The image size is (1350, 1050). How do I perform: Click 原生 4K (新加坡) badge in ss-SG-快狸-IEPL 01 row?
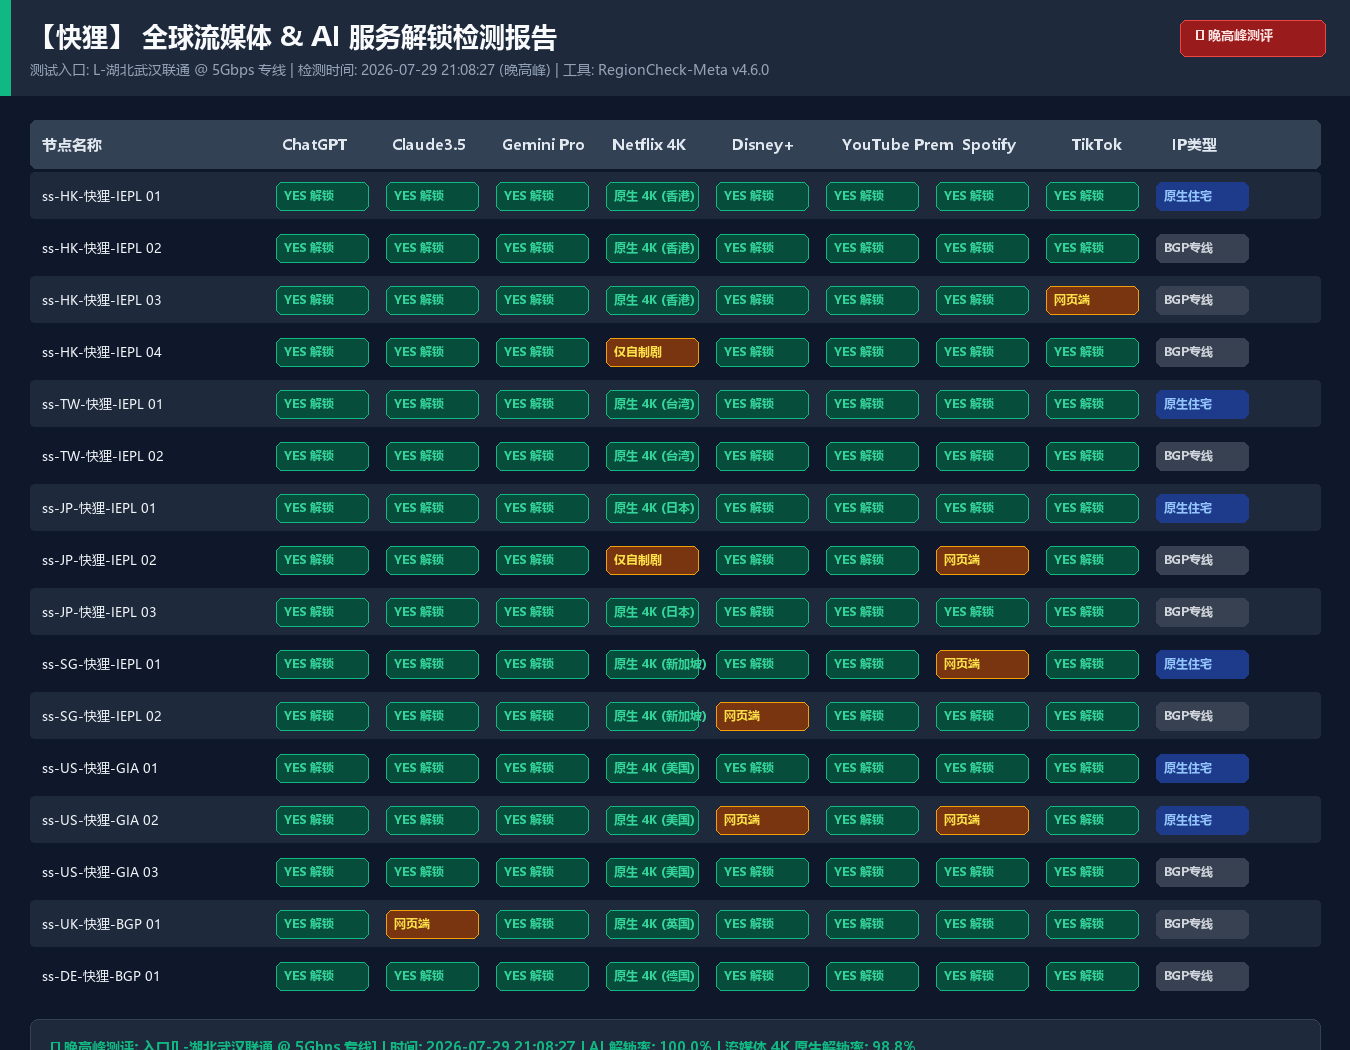(654, 664)
